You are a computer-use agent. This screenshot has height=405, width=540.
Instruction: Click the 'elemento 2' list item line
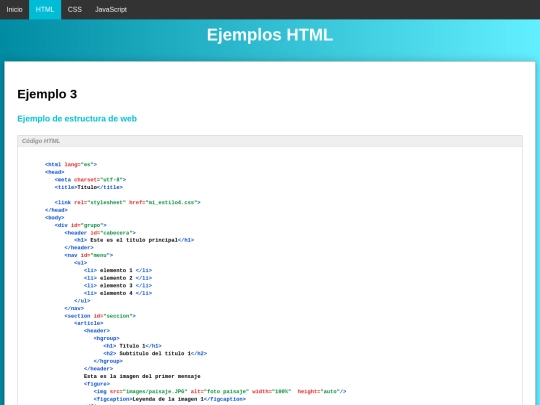118,278
